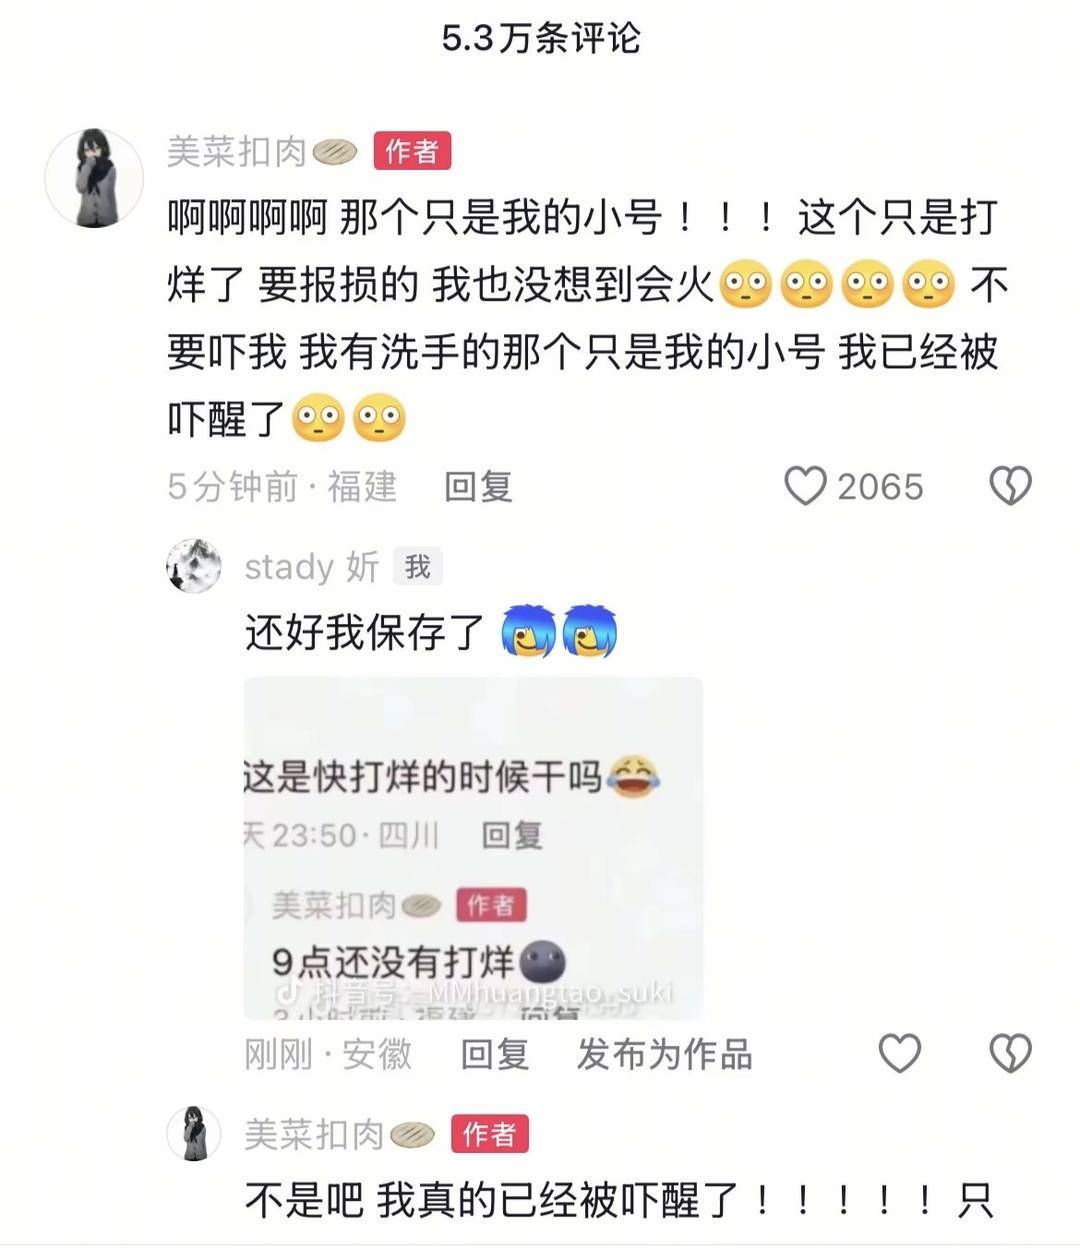Viewport: 1080px width, 1248px height.
Task: Open the attached screenshot image in reply
Action: point(473,848)
